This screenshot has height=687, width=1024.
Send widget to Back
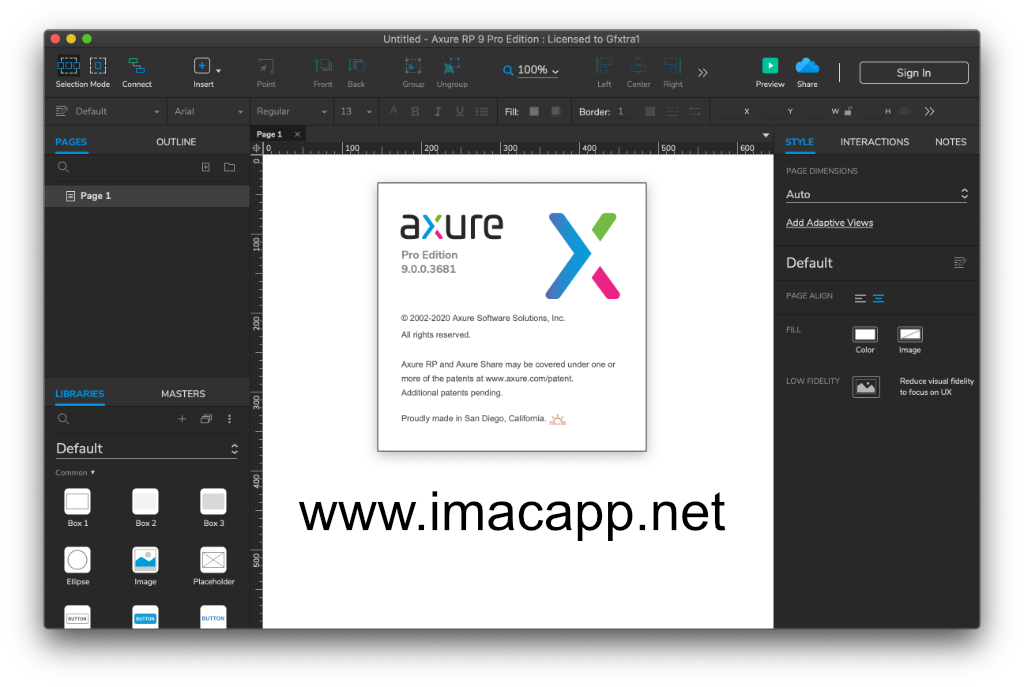(356, 65)
